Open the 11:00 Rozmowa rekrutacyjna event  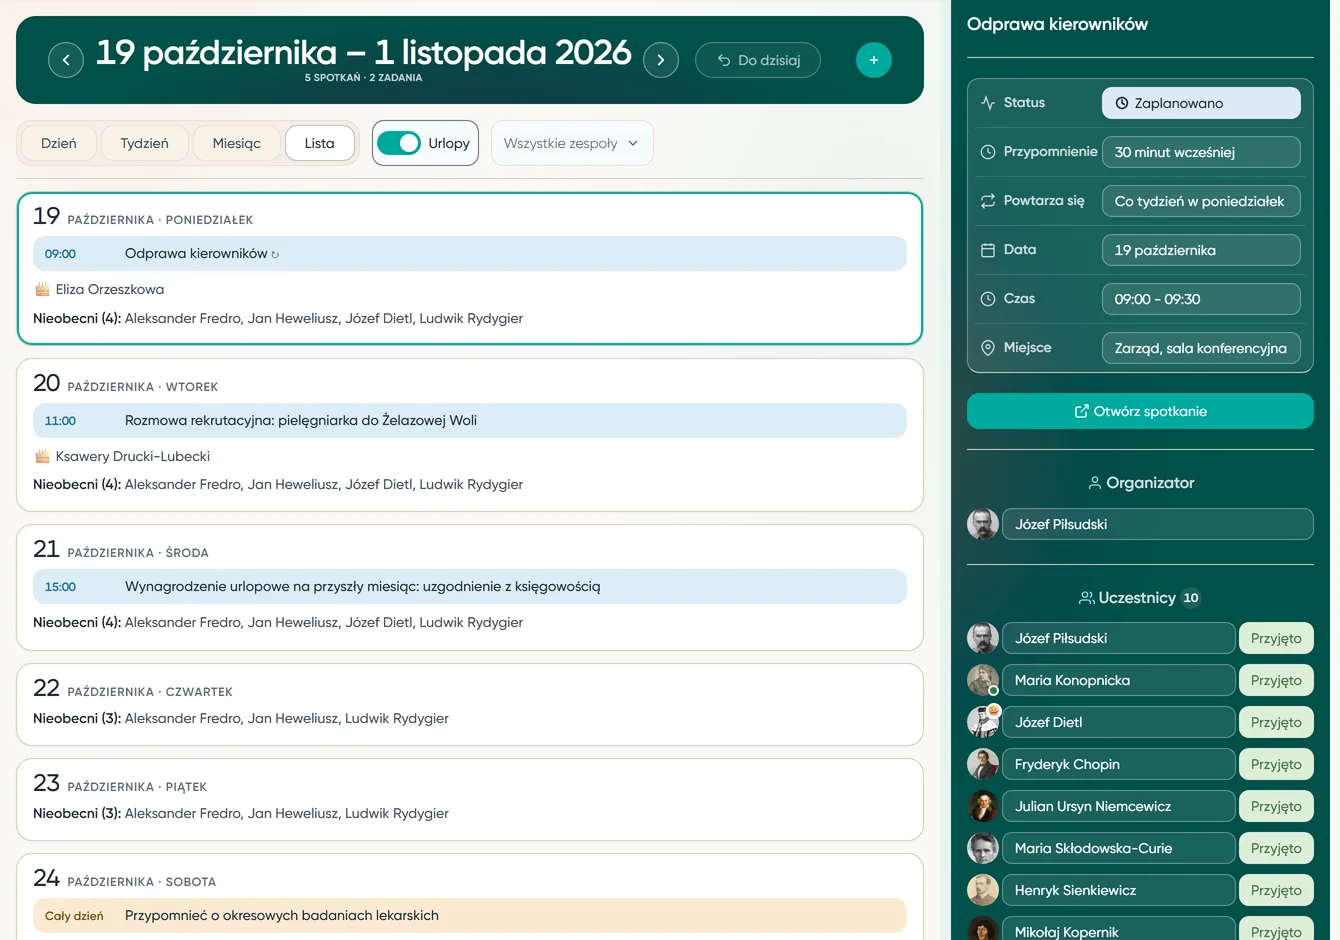click(x=470, y=421)
